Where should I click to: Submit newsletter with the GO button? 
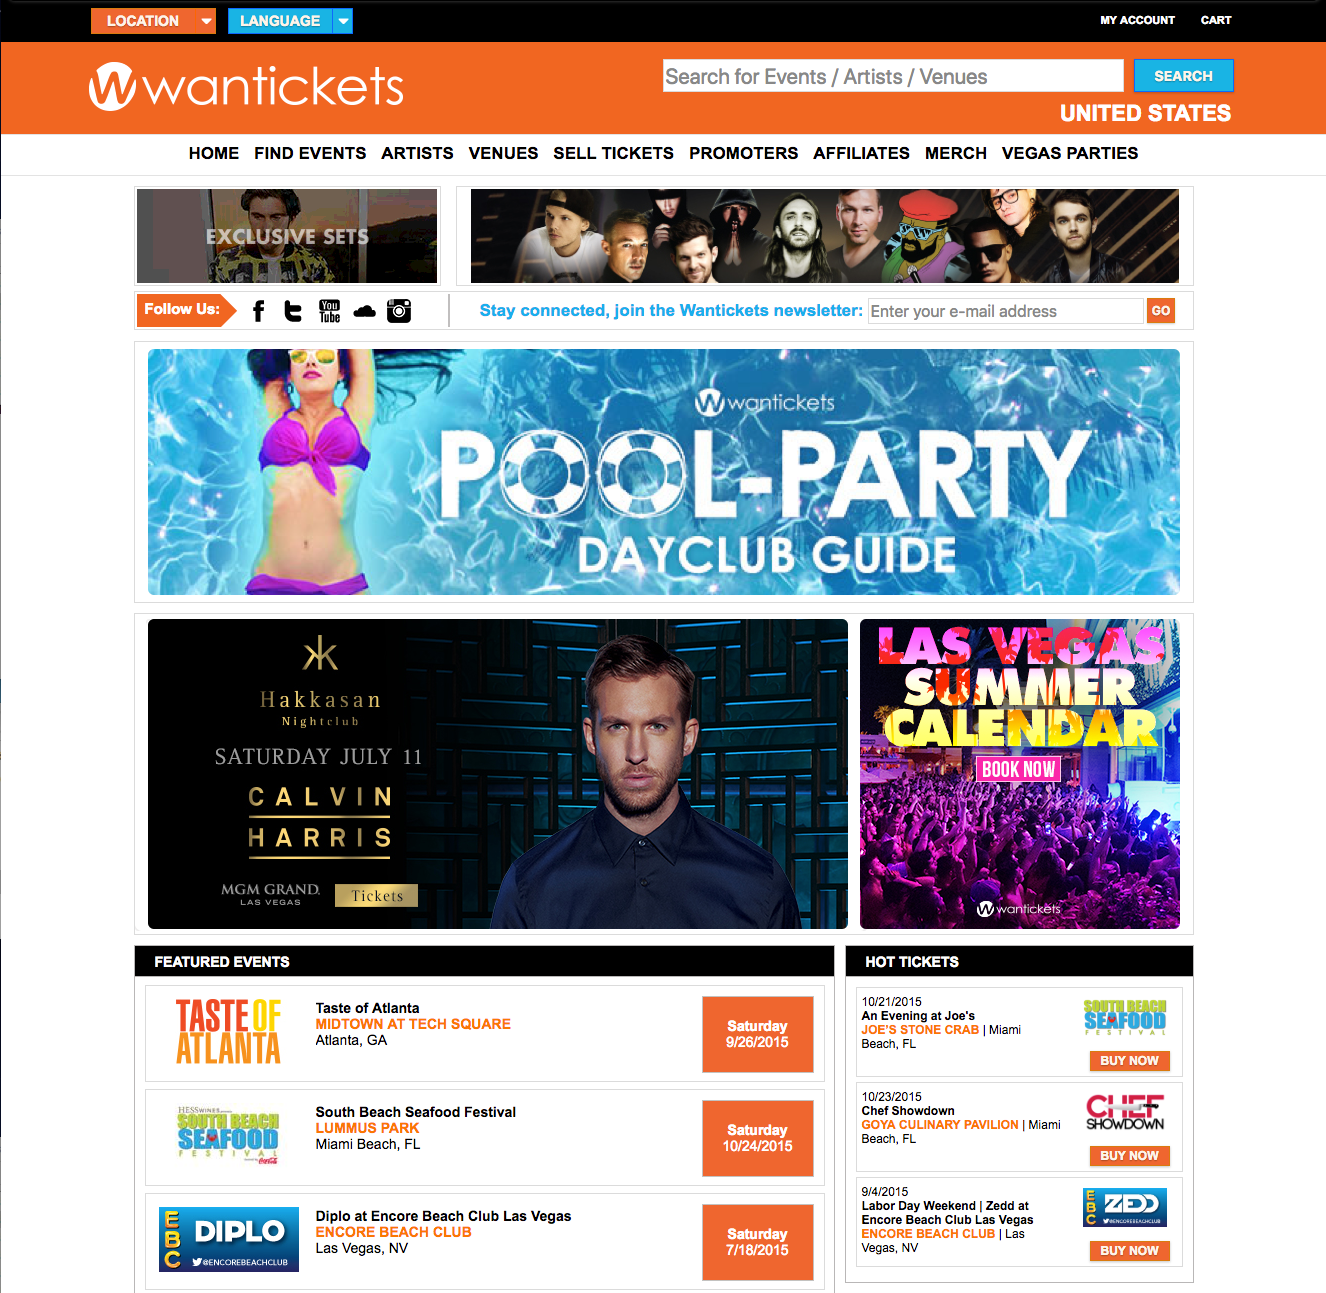1161,311
